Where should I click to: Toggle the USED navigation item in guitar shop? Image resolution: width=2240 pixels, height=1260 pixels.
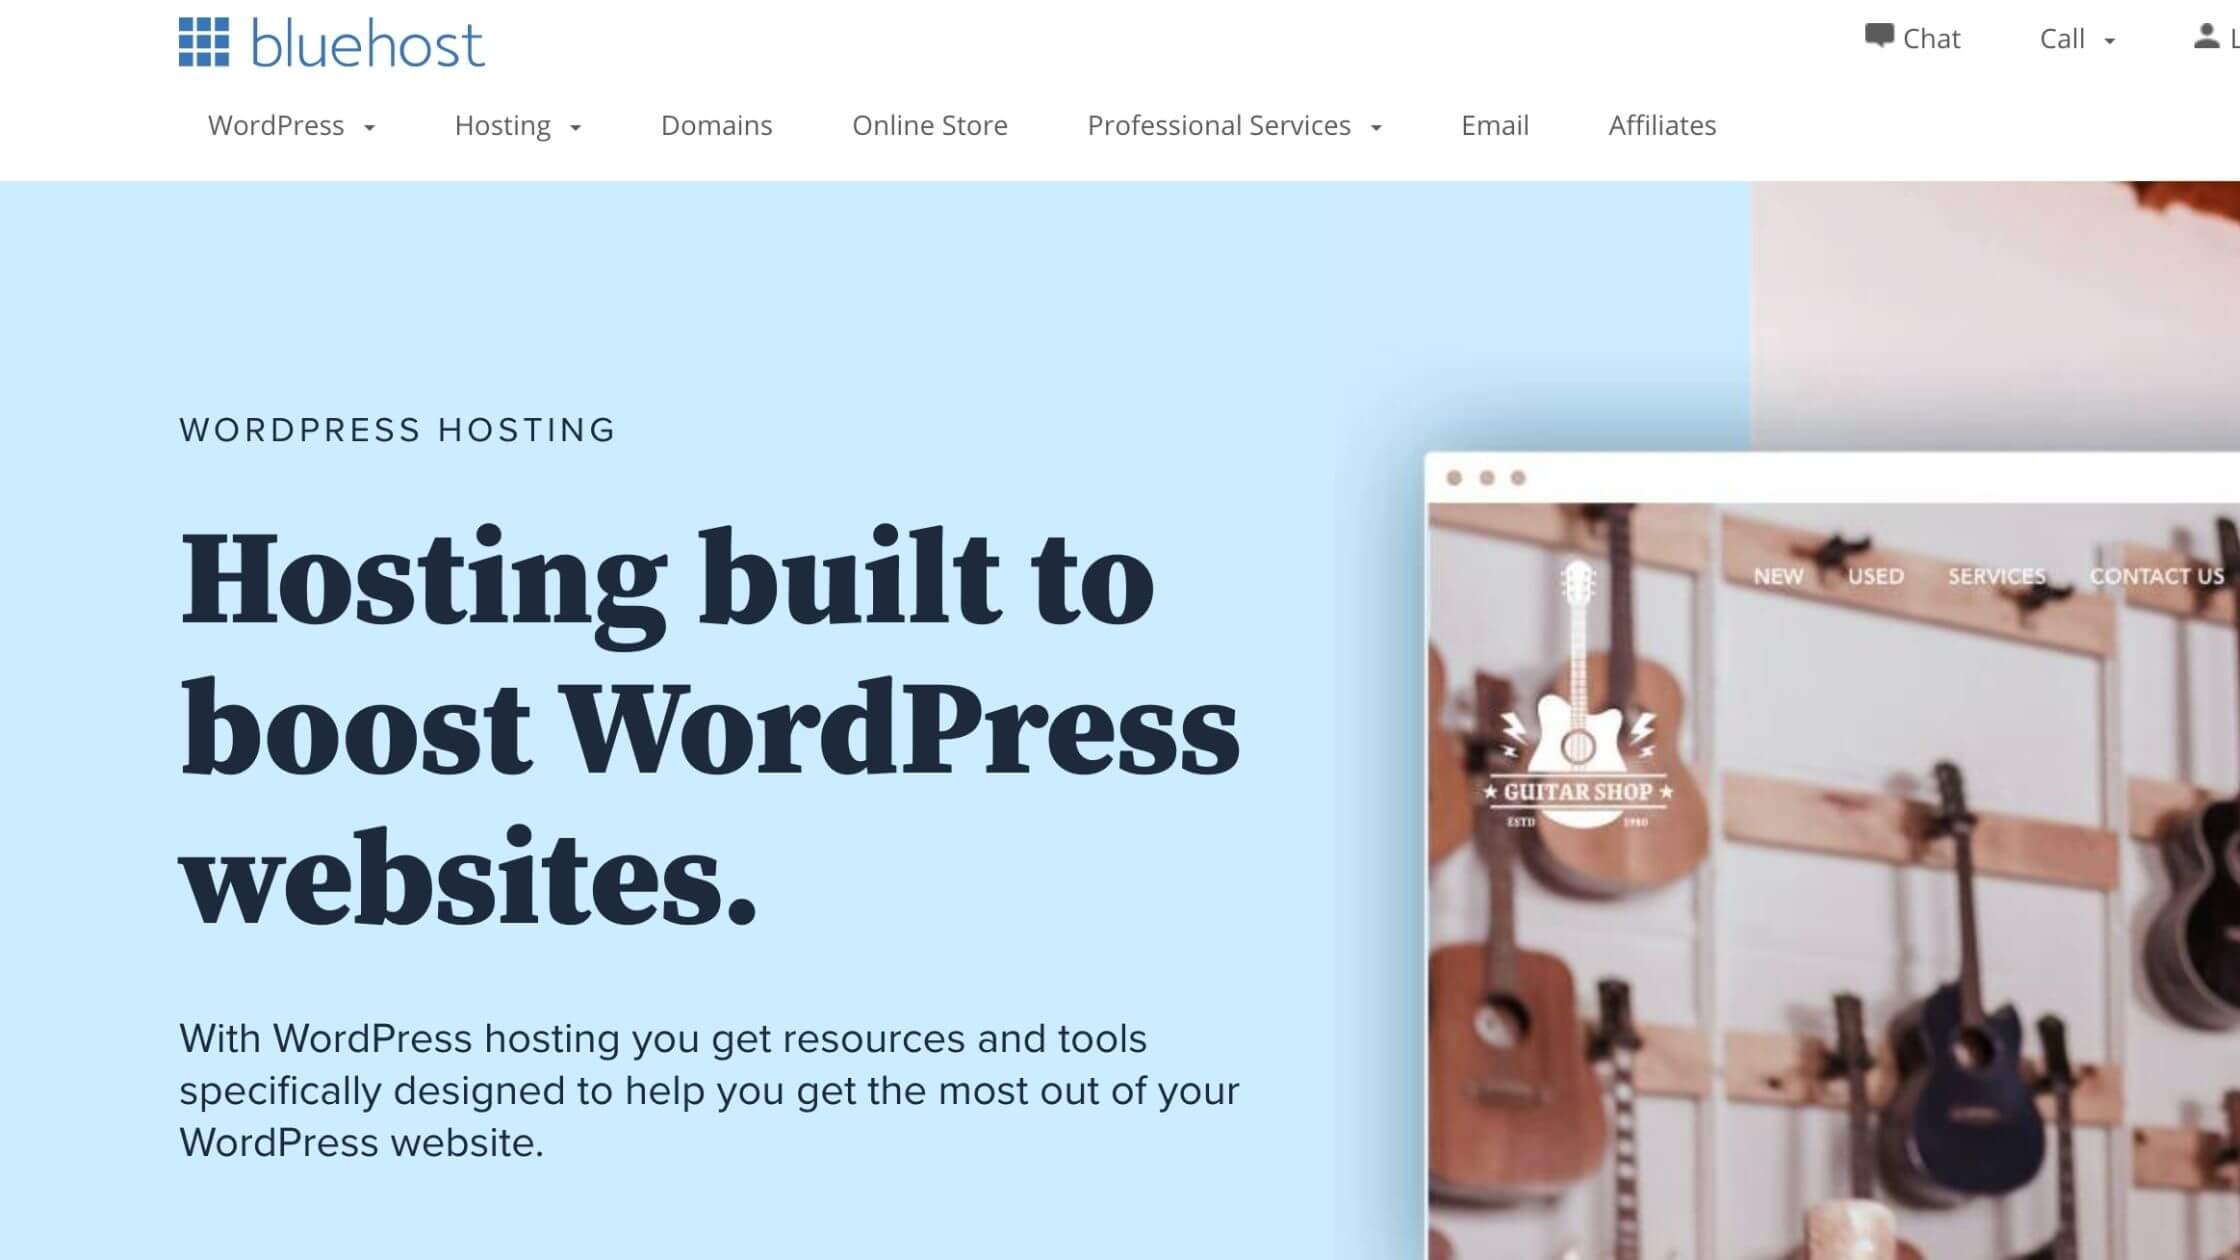(x=1875, y=575)
